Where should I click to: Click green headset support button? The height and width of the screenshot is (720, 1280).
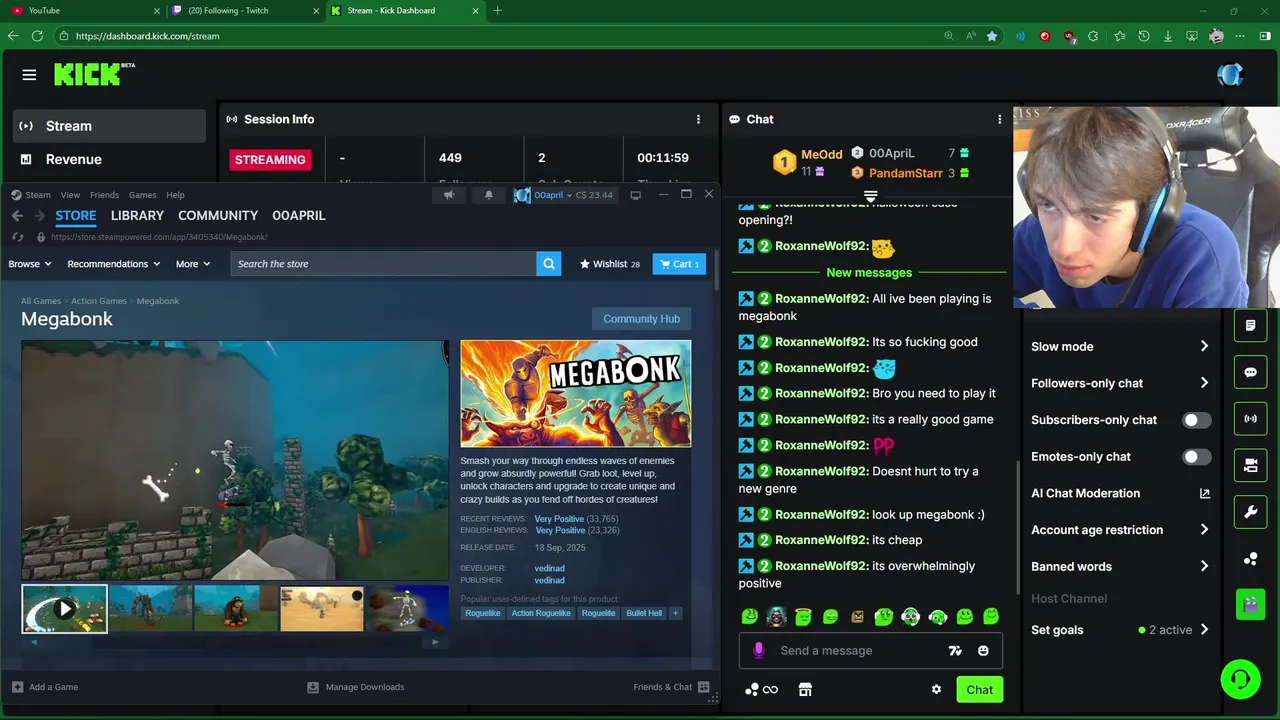(1240, 680)
